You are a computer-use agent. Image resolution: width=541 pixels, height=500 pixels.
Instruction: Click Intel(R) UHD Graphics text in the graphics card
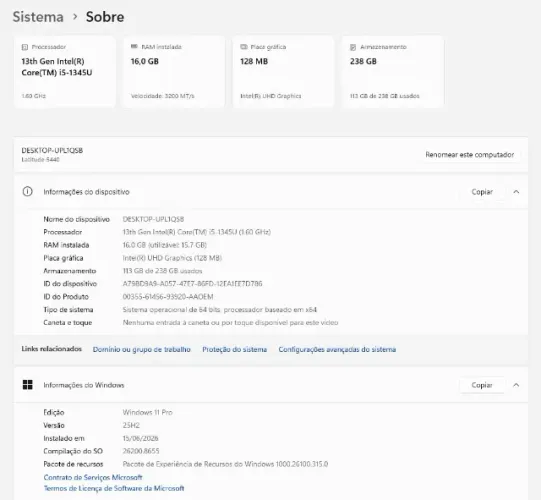click(x=271, y=96)
